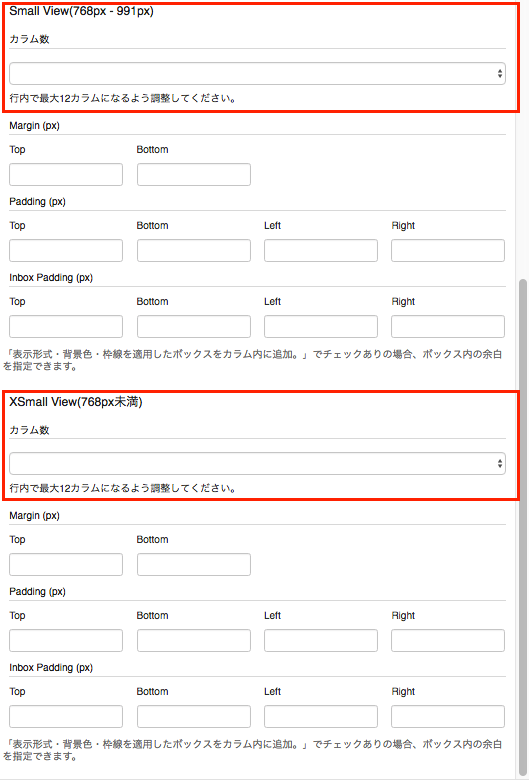529x782 pixels.
Task: Select Small View Padding Left field
Action: click(x=321, y=250)
